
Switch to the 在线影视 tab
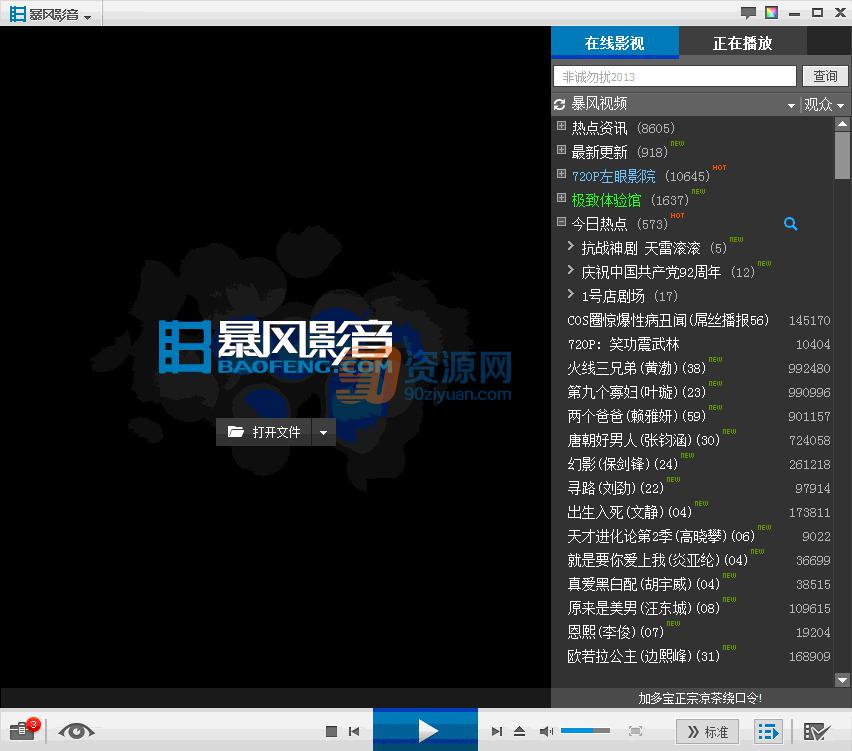pos(615,42)
